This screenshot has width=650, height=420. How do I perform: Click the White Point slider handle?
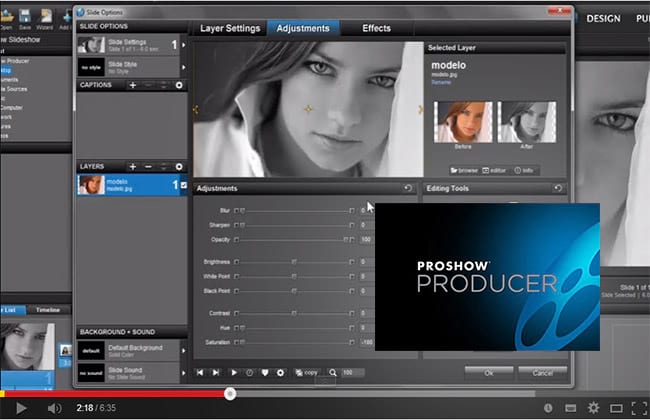[294, 277]
